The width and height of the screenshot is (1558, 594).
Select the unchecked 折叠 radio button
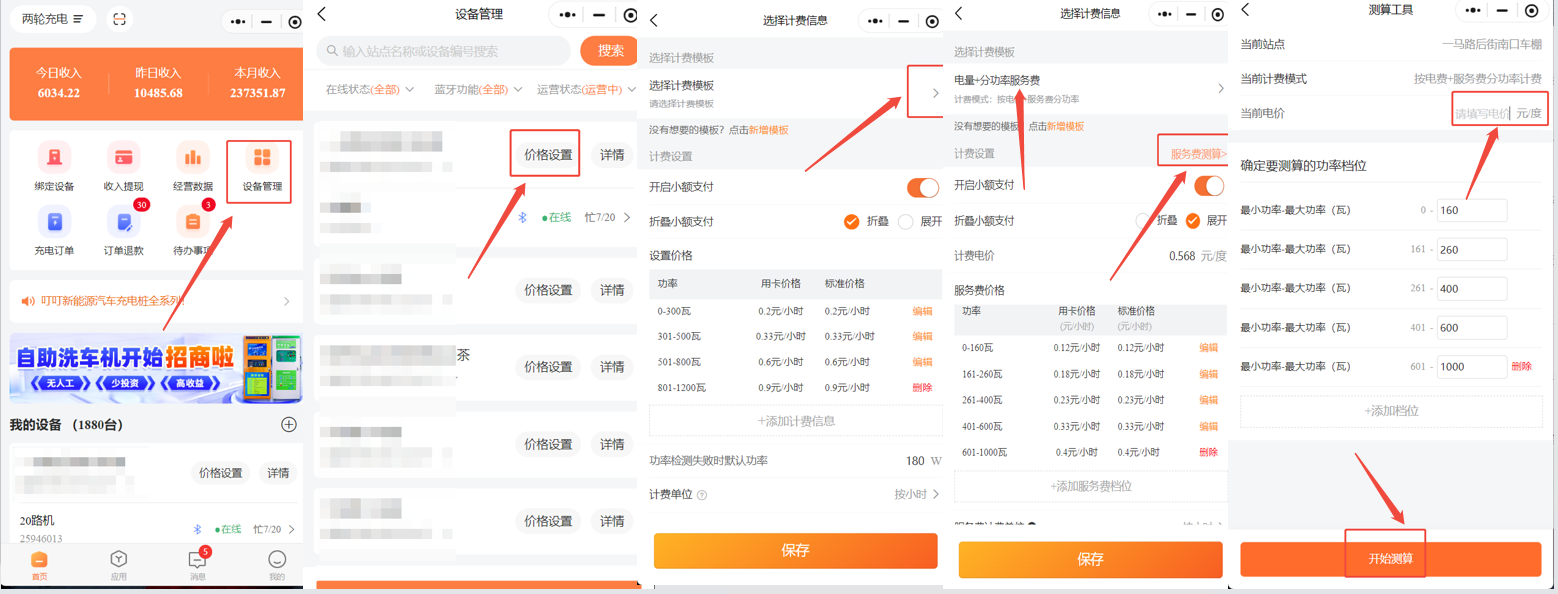[1143, 221]
